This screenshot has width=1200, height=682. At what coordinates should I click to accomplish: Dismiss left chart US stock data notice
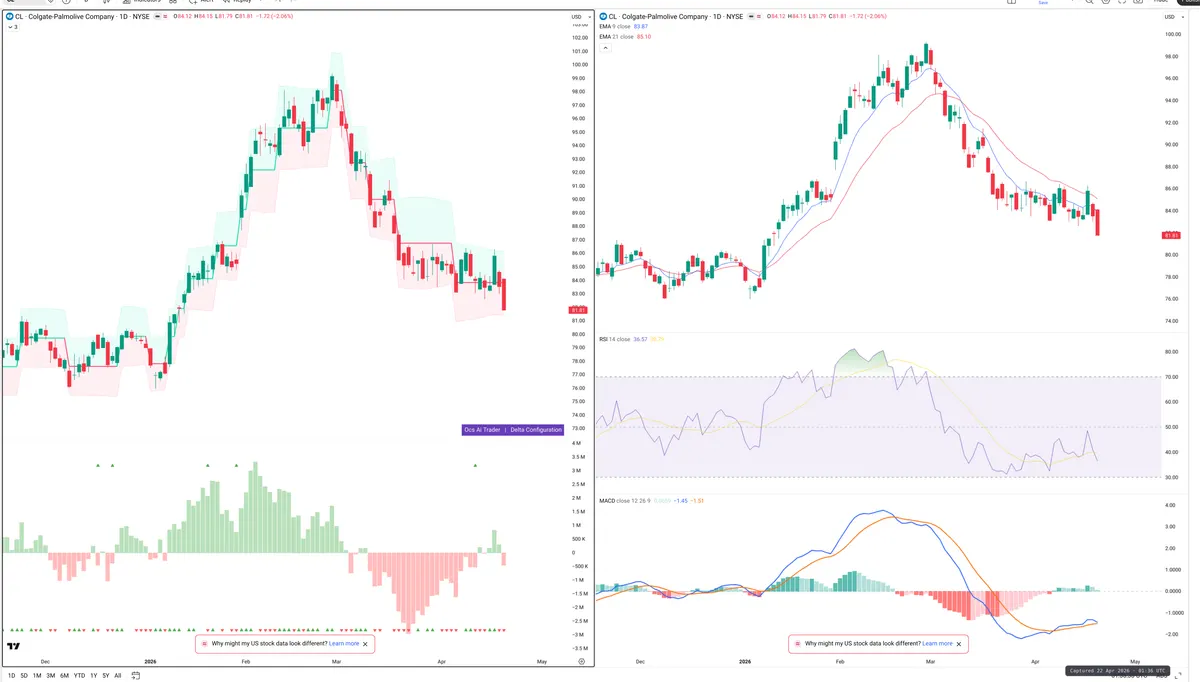[x=365, y=644]
